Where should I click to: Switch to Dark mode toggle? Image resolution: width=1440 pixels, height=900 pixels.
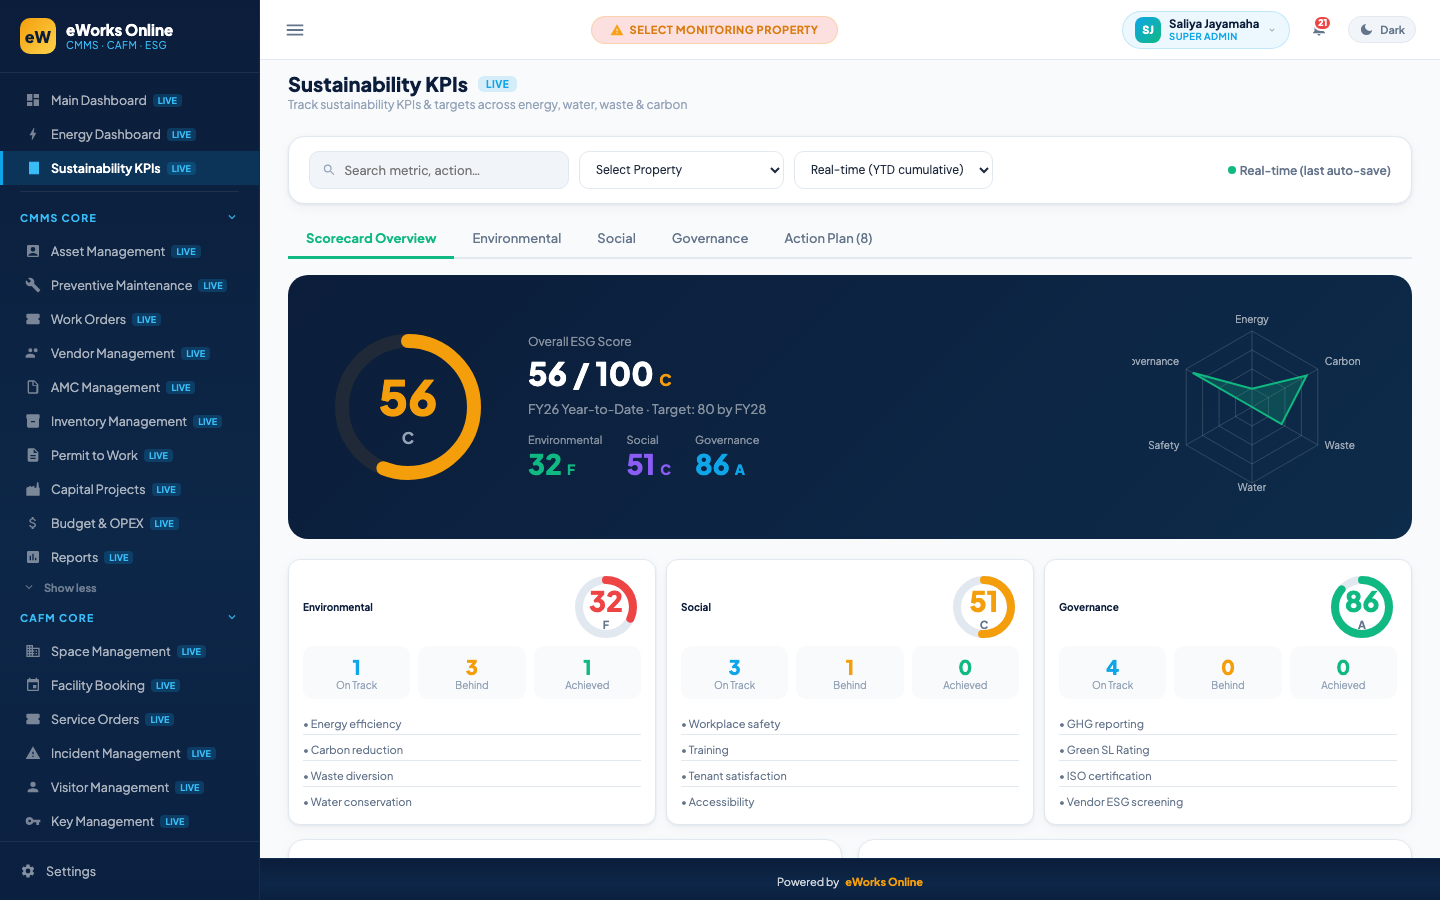[1382, 30]
